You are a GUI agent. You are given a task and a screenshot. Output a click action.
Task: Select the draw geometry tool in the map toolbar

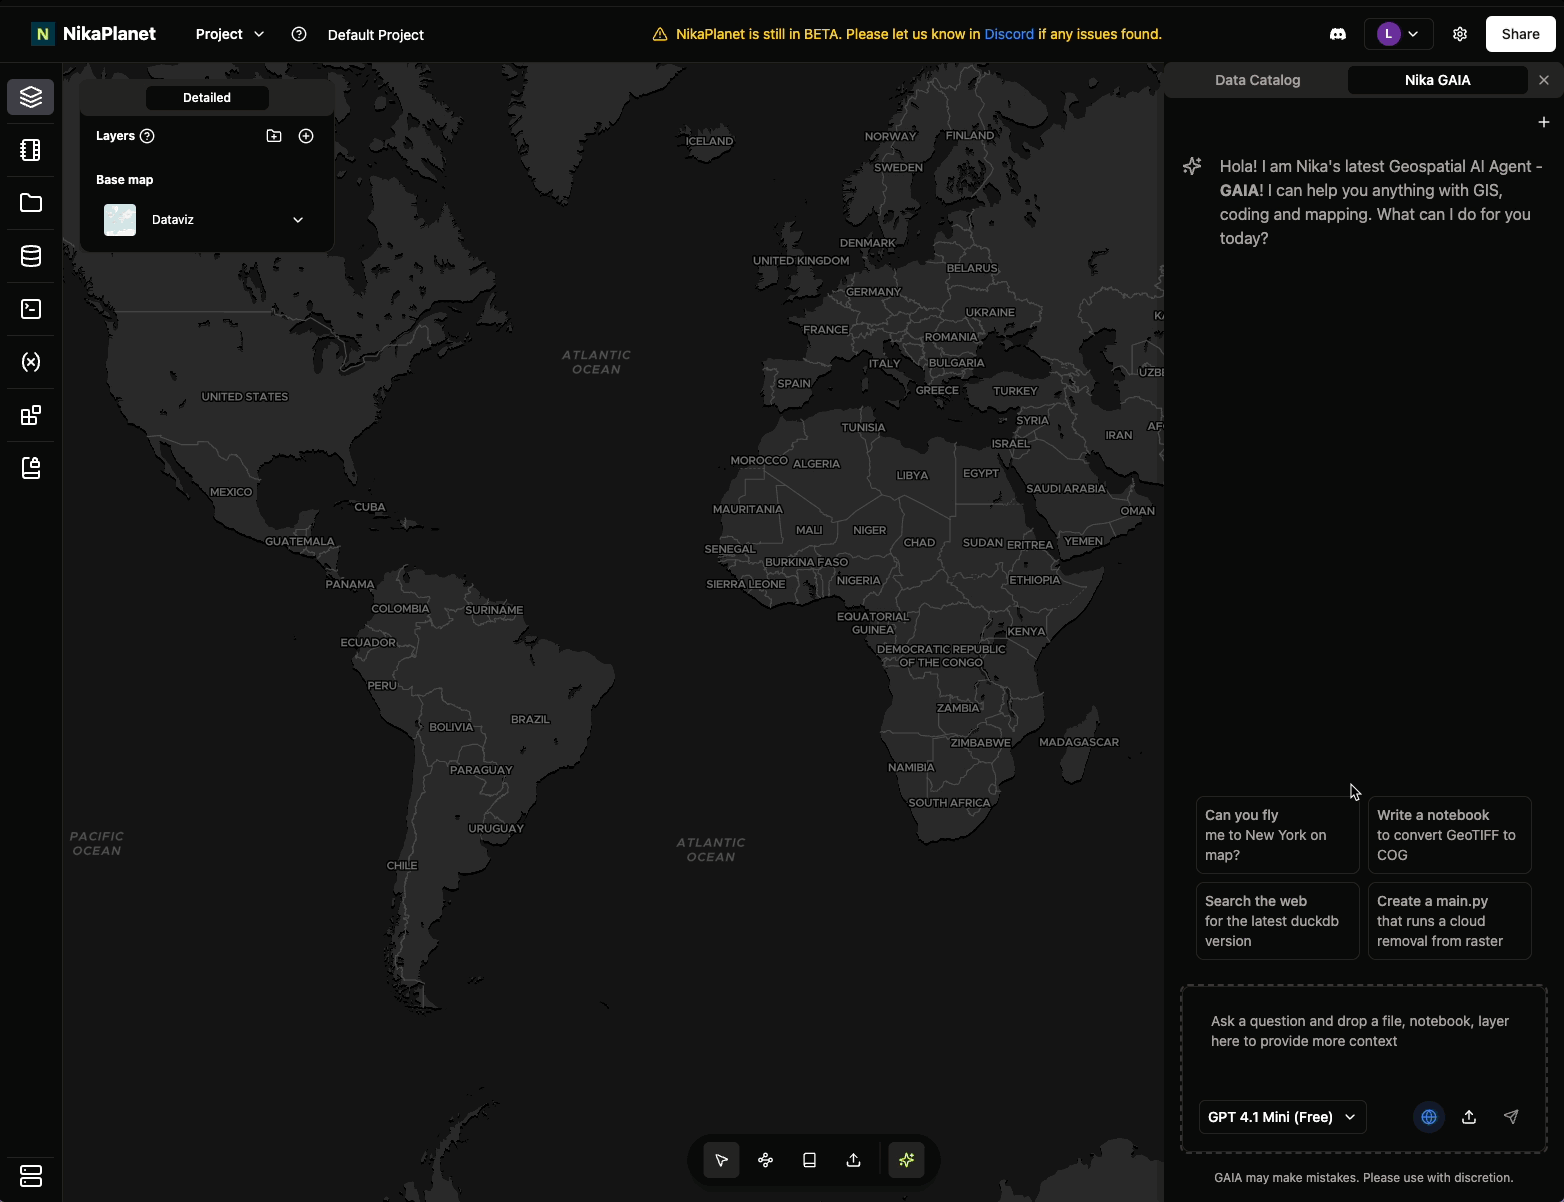765,1160
